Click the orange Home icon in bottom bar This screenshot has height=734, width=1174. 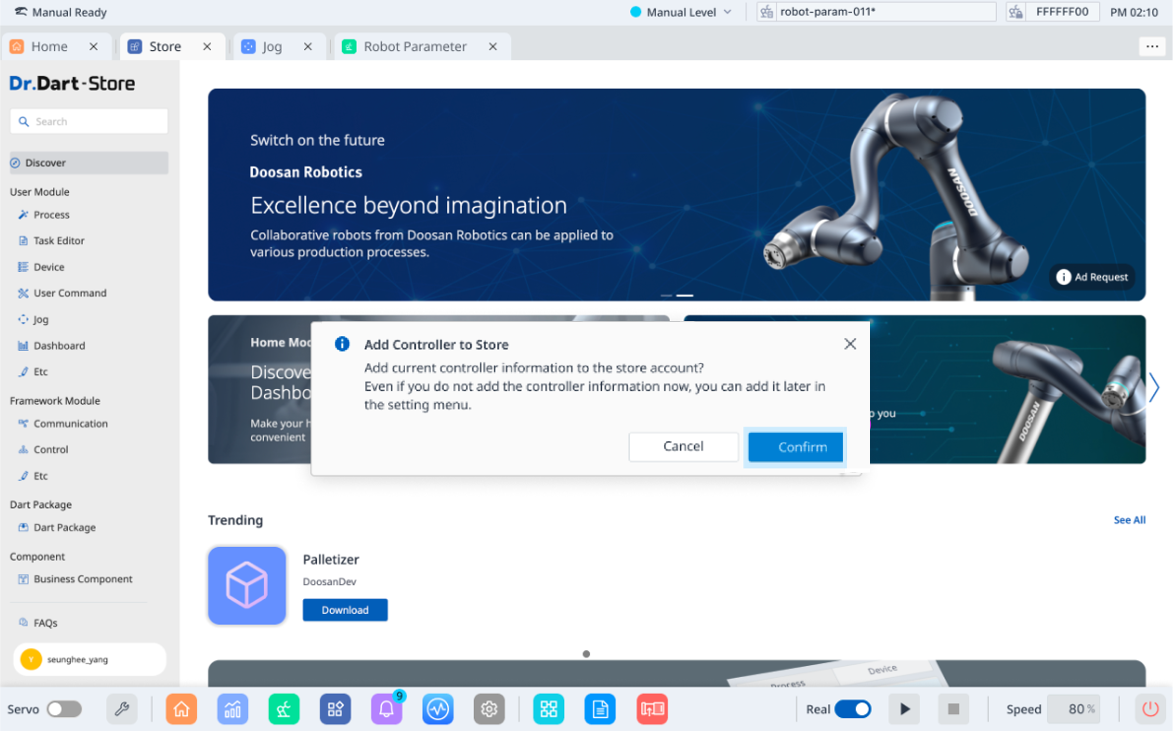click(182, 709)
